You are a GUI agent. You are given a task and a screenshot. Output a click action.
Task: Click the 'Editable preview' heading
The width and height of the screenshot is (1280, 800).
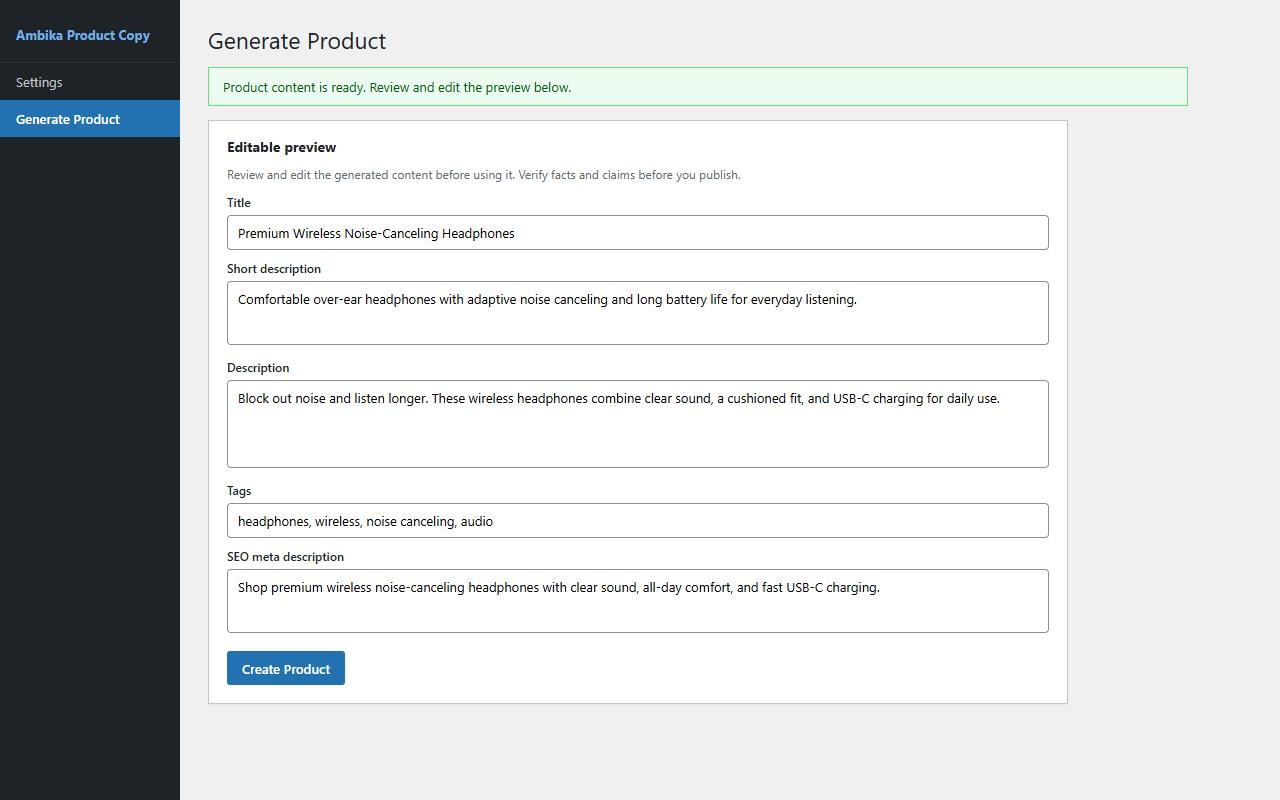click(282, 147)
